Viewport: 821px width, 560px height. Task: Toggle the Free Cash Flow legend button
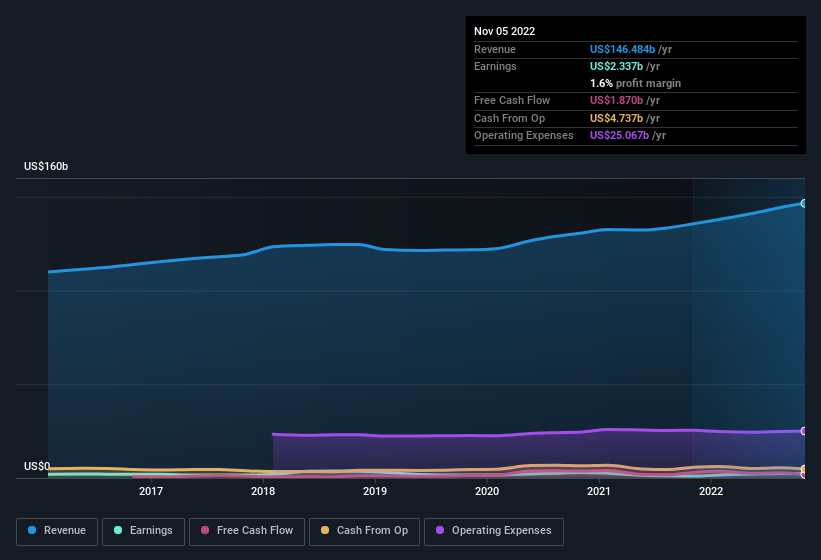pos(247,531)
